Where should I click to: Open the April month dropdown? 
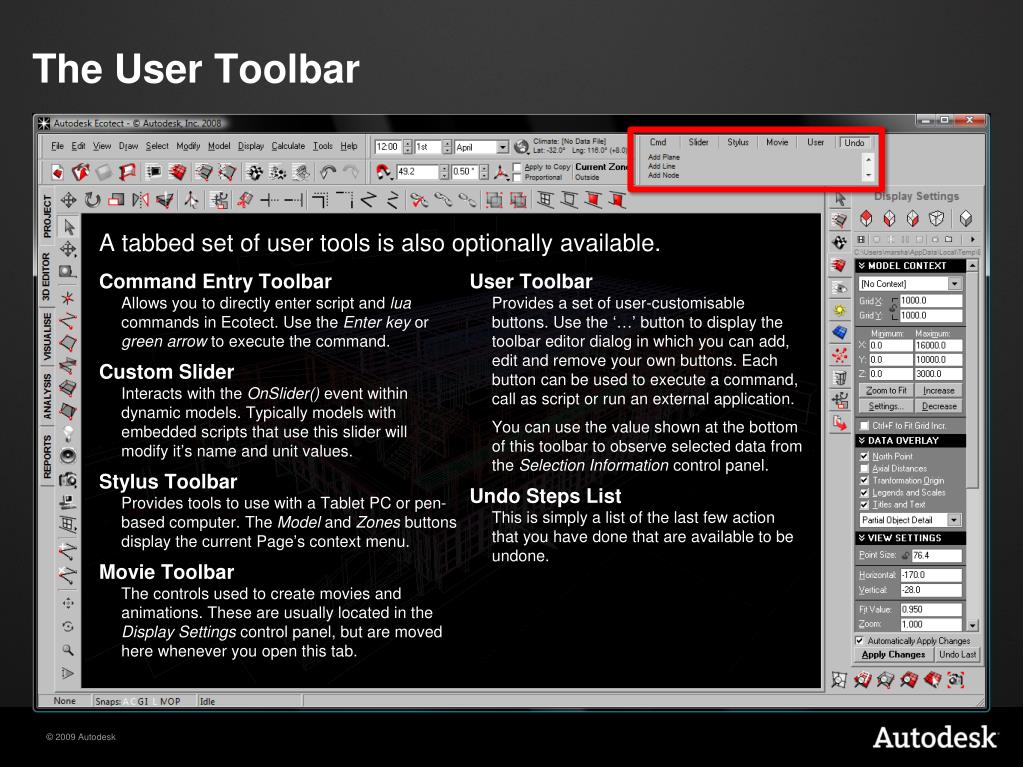tap(502, 147)
